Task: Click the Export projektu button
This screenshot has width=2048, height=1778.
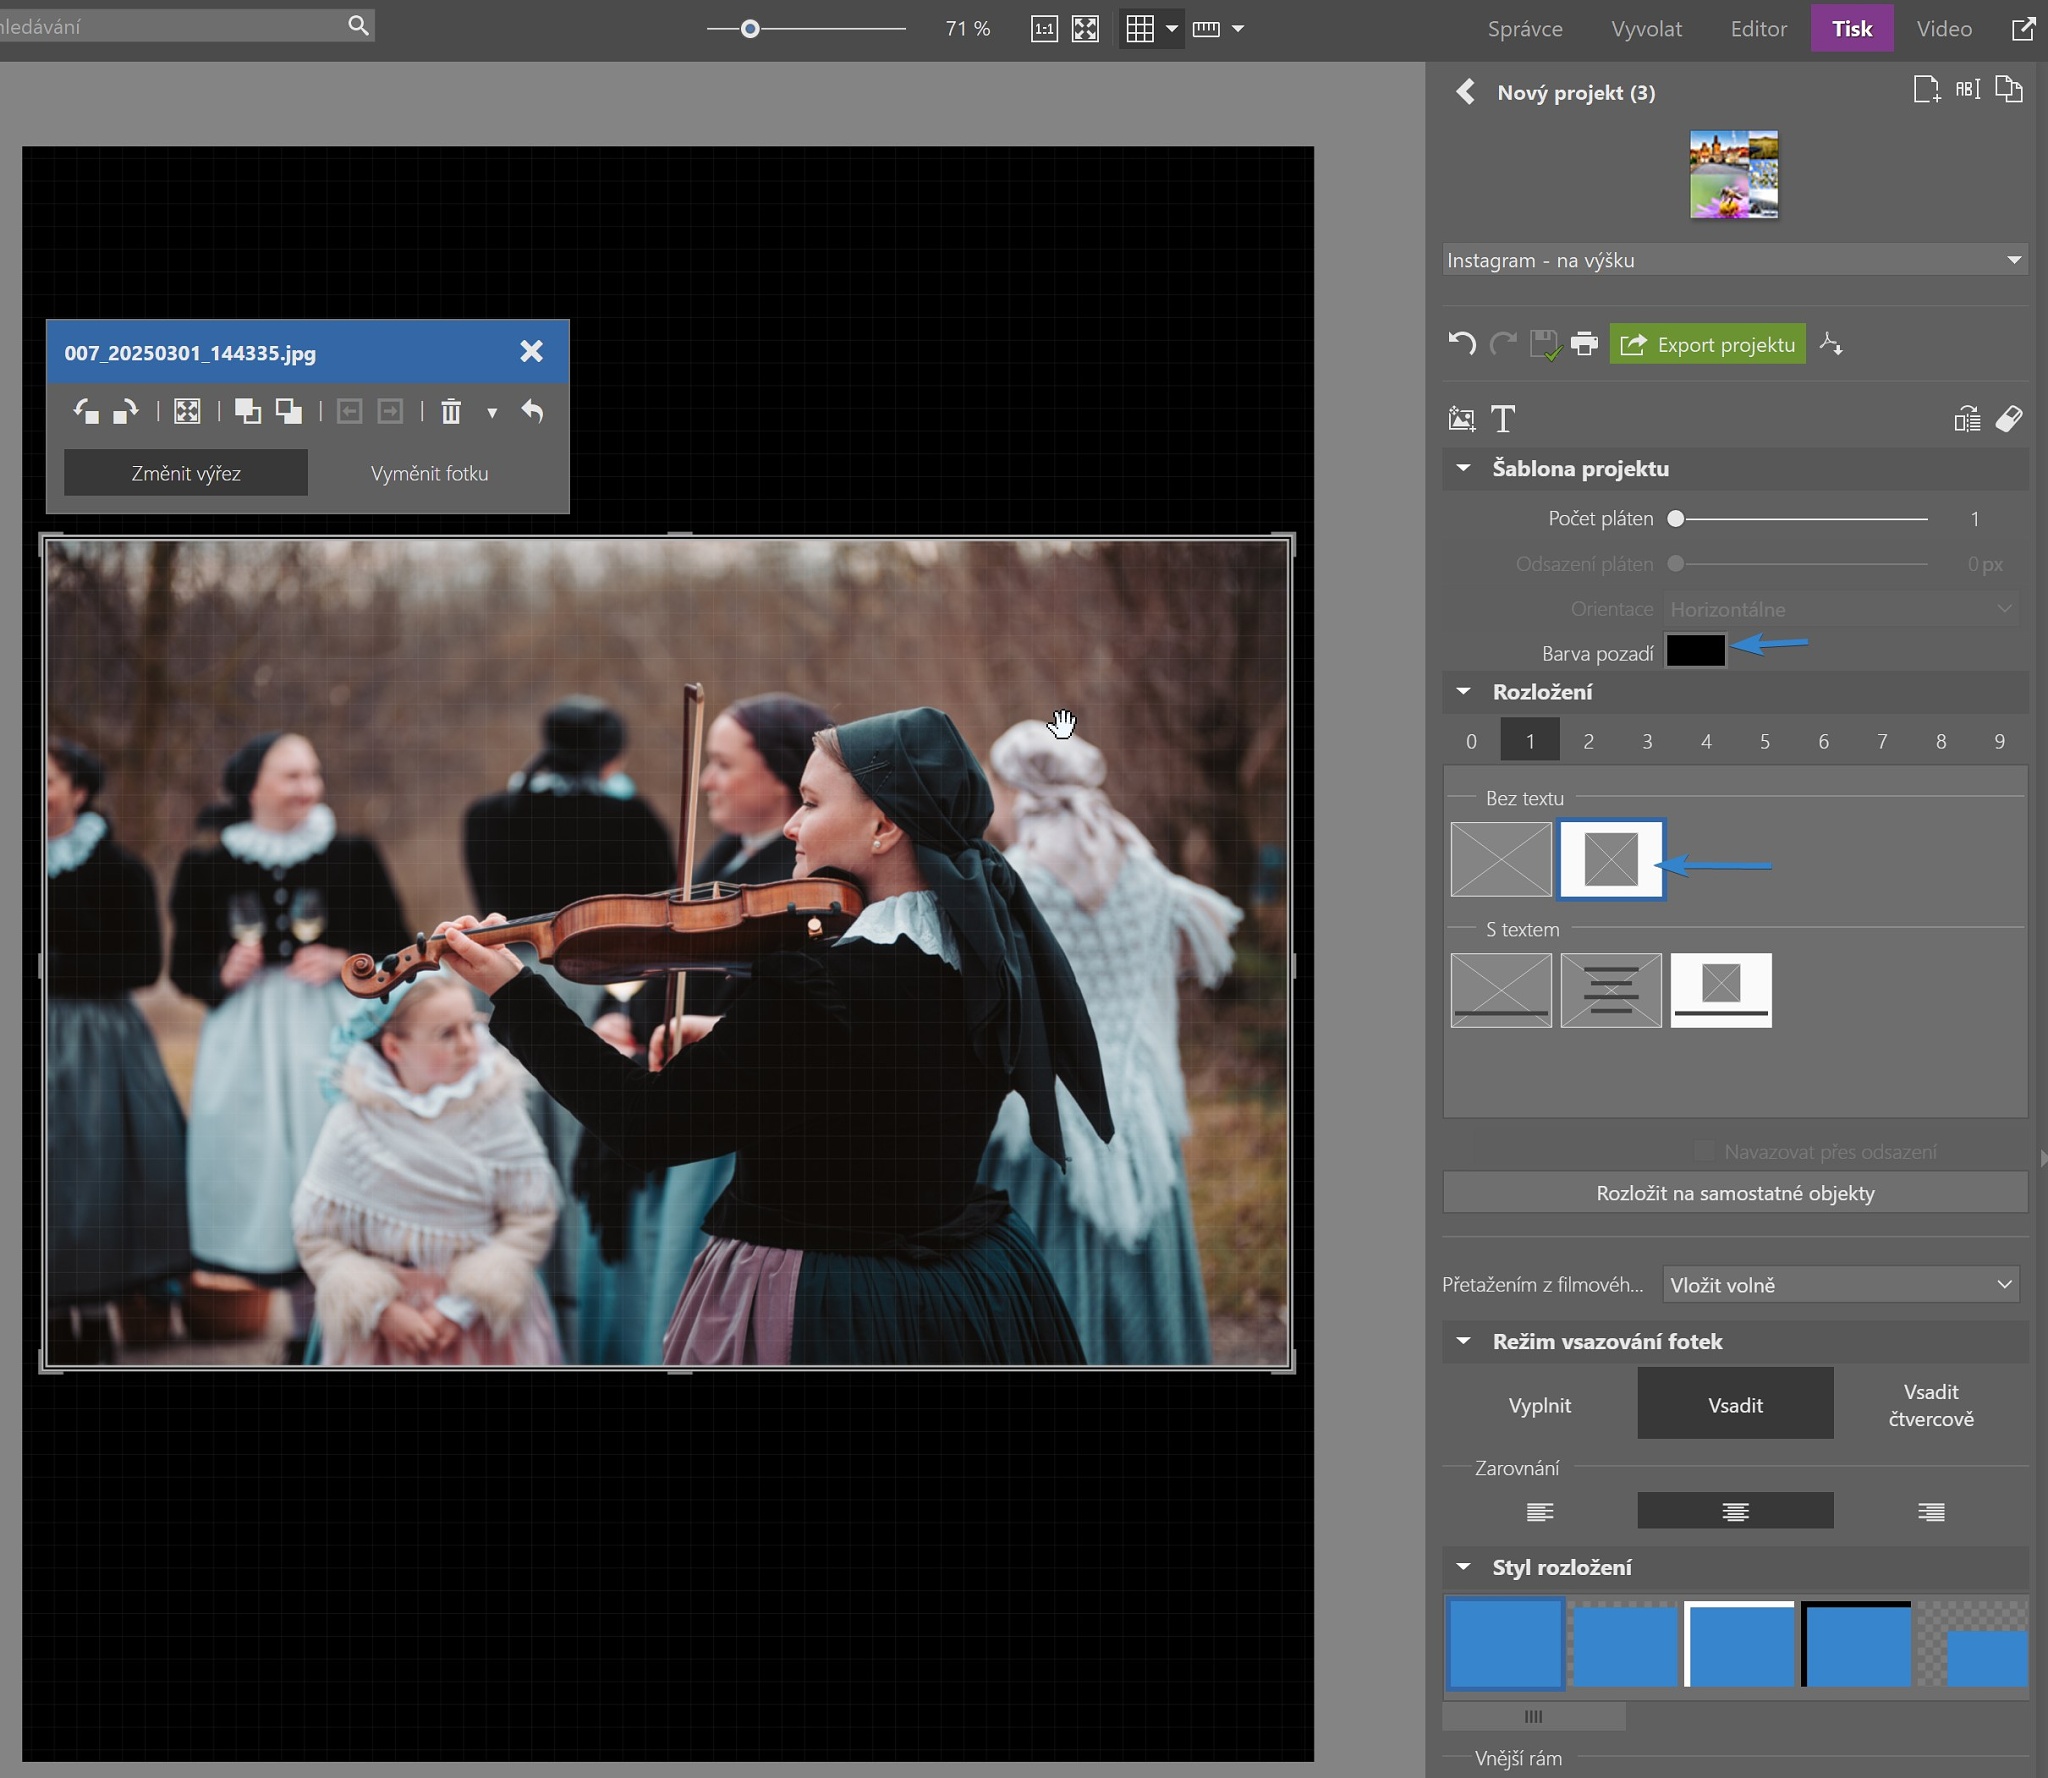Action: click(1707, 345)
